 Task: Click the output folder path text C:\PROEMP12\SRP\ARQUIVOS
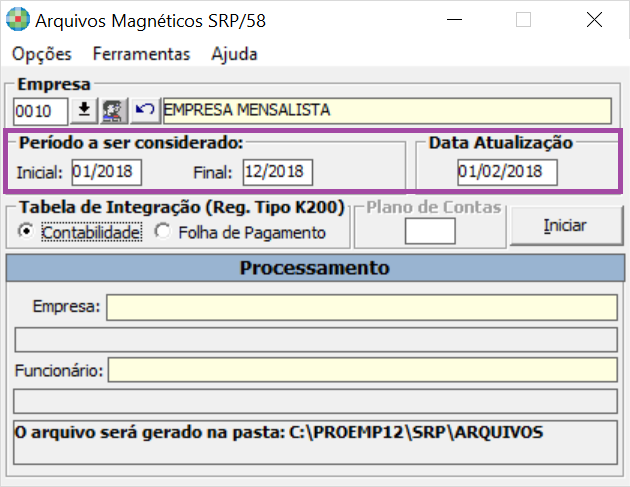416,432
